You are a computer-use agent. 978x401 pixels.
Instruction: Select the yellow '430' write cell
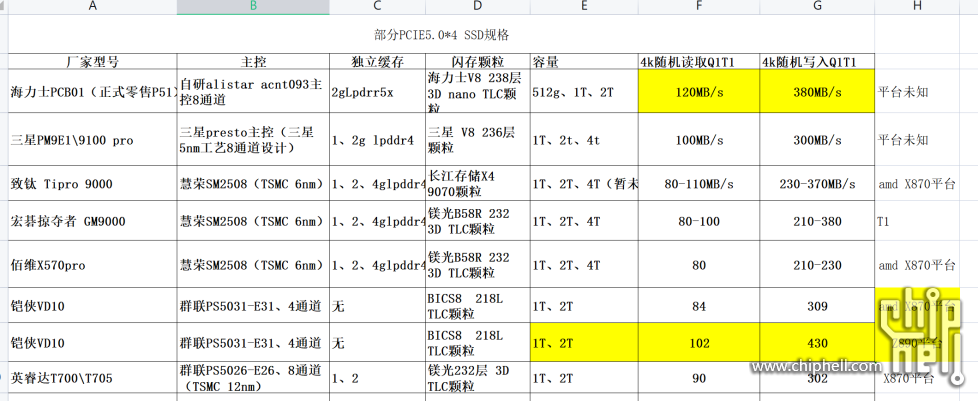point(817,342)
